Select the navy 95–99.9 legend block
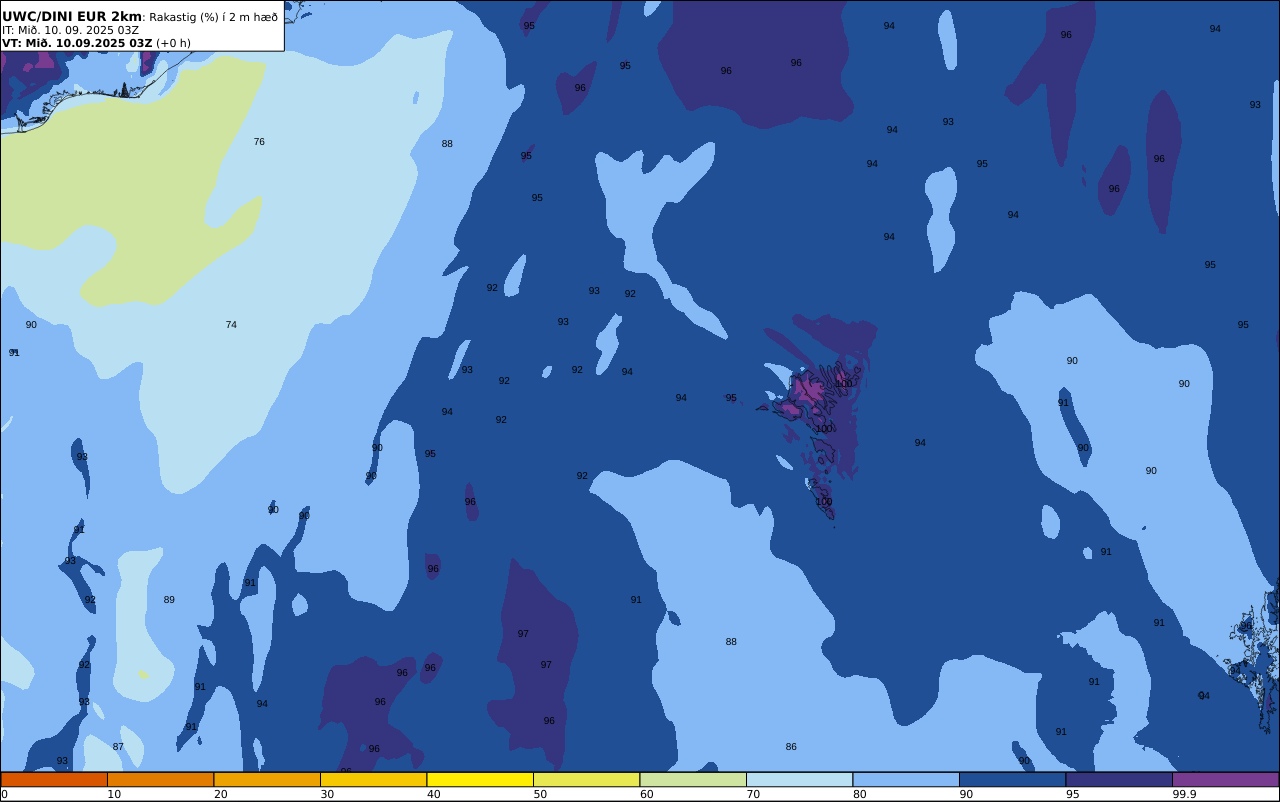The image size is (1280, 802). (1119, 779)
